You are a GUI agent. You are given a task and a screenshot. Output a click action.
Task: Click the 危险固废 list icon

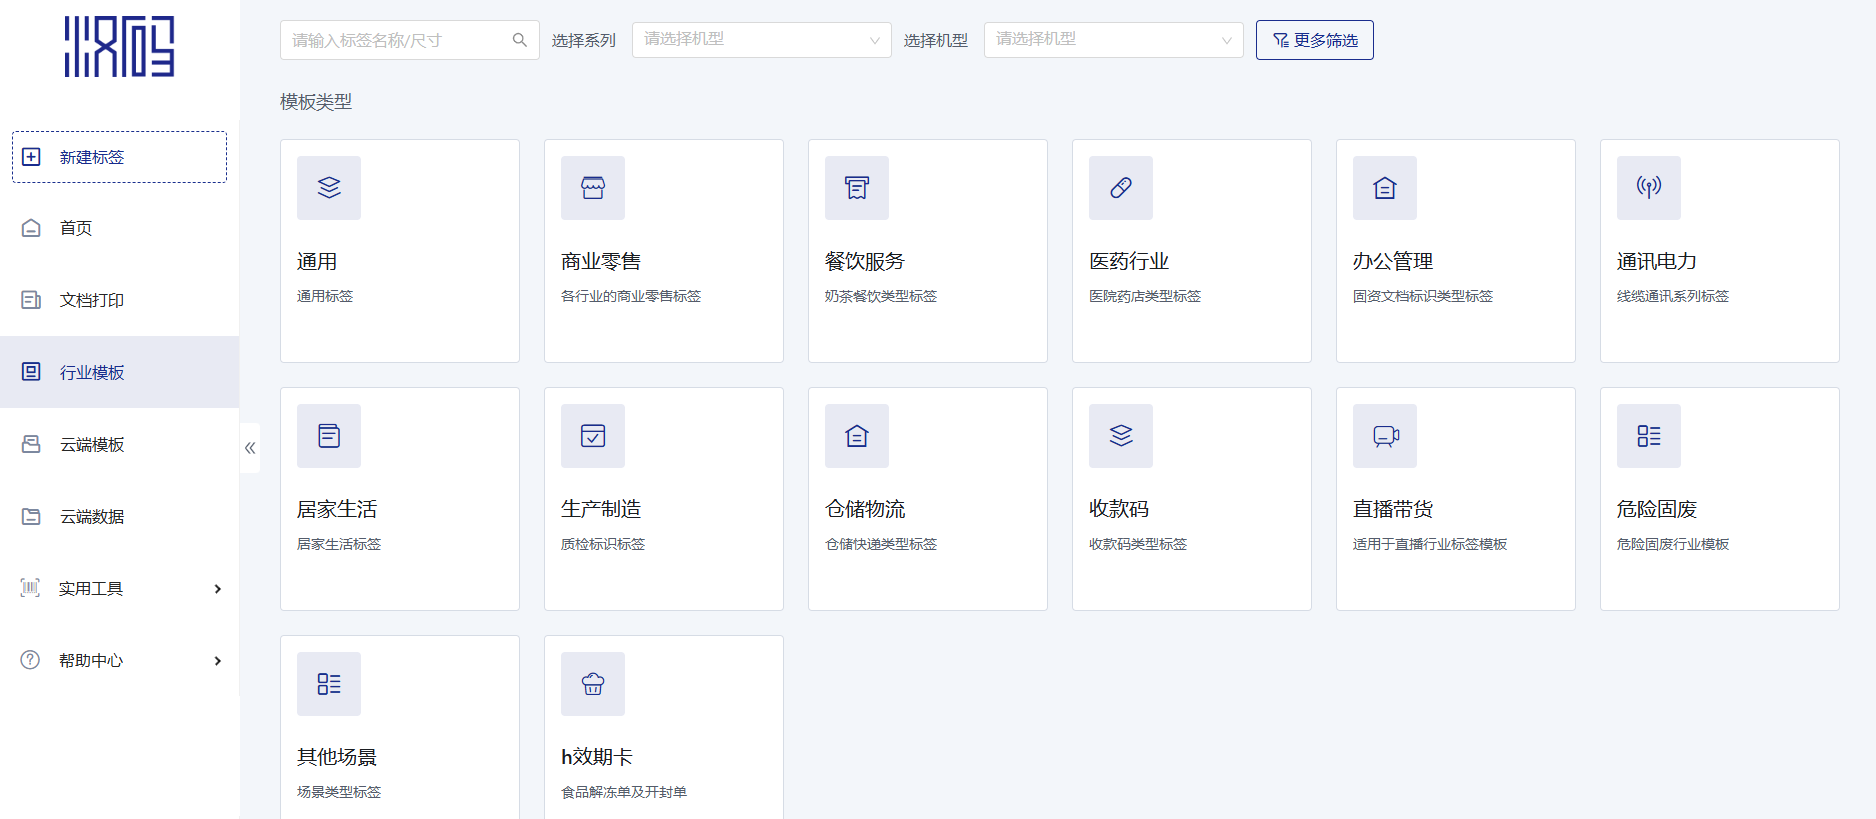(x=1649, y=436)
